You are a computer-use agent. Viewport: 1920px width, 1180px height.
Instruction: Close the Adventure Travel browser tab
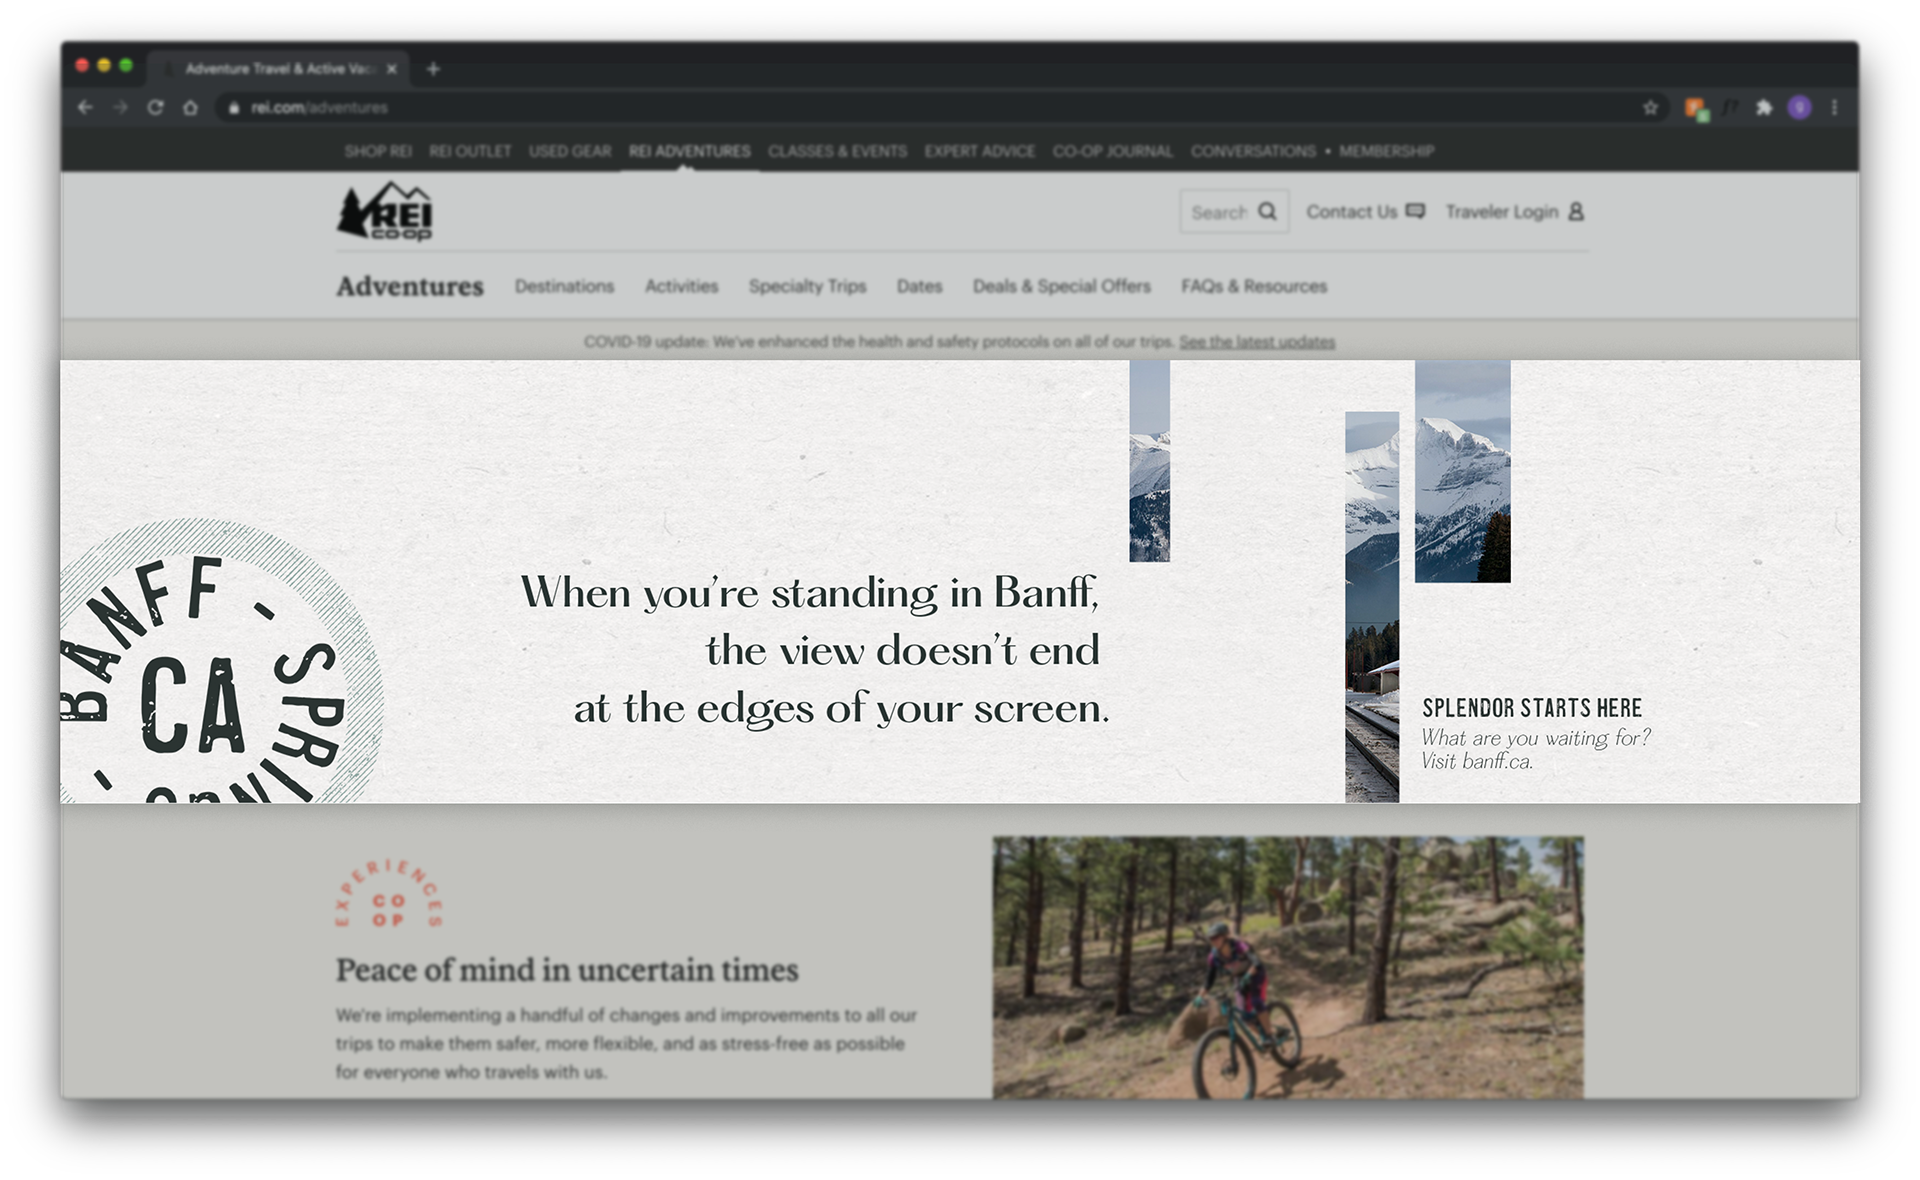(392, 68)
